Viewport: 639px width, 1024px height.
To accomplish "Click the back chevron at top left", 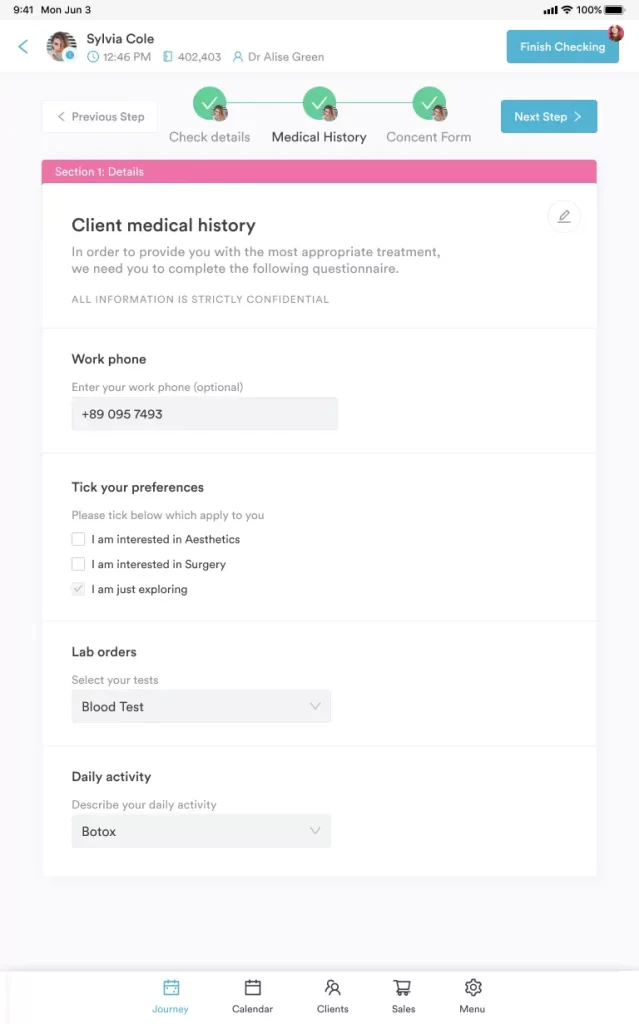I will pyautogui.click(x=22, y=46).
